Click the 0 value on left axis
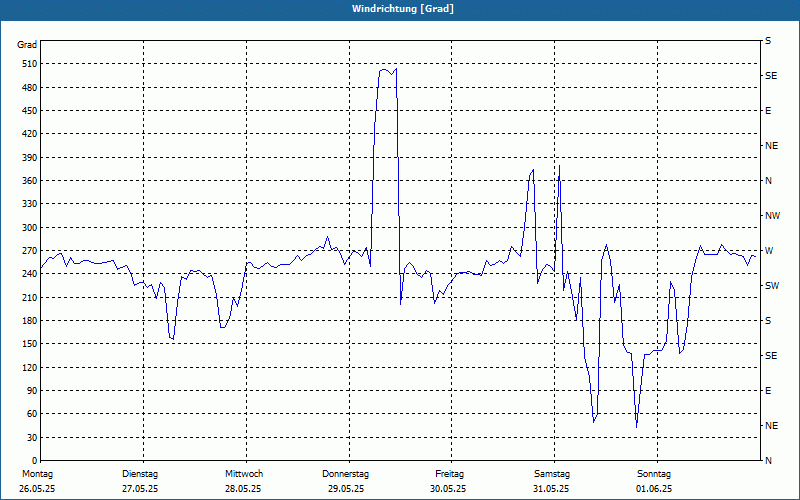The width and height of the screenshot is (800, 500). 35,461
